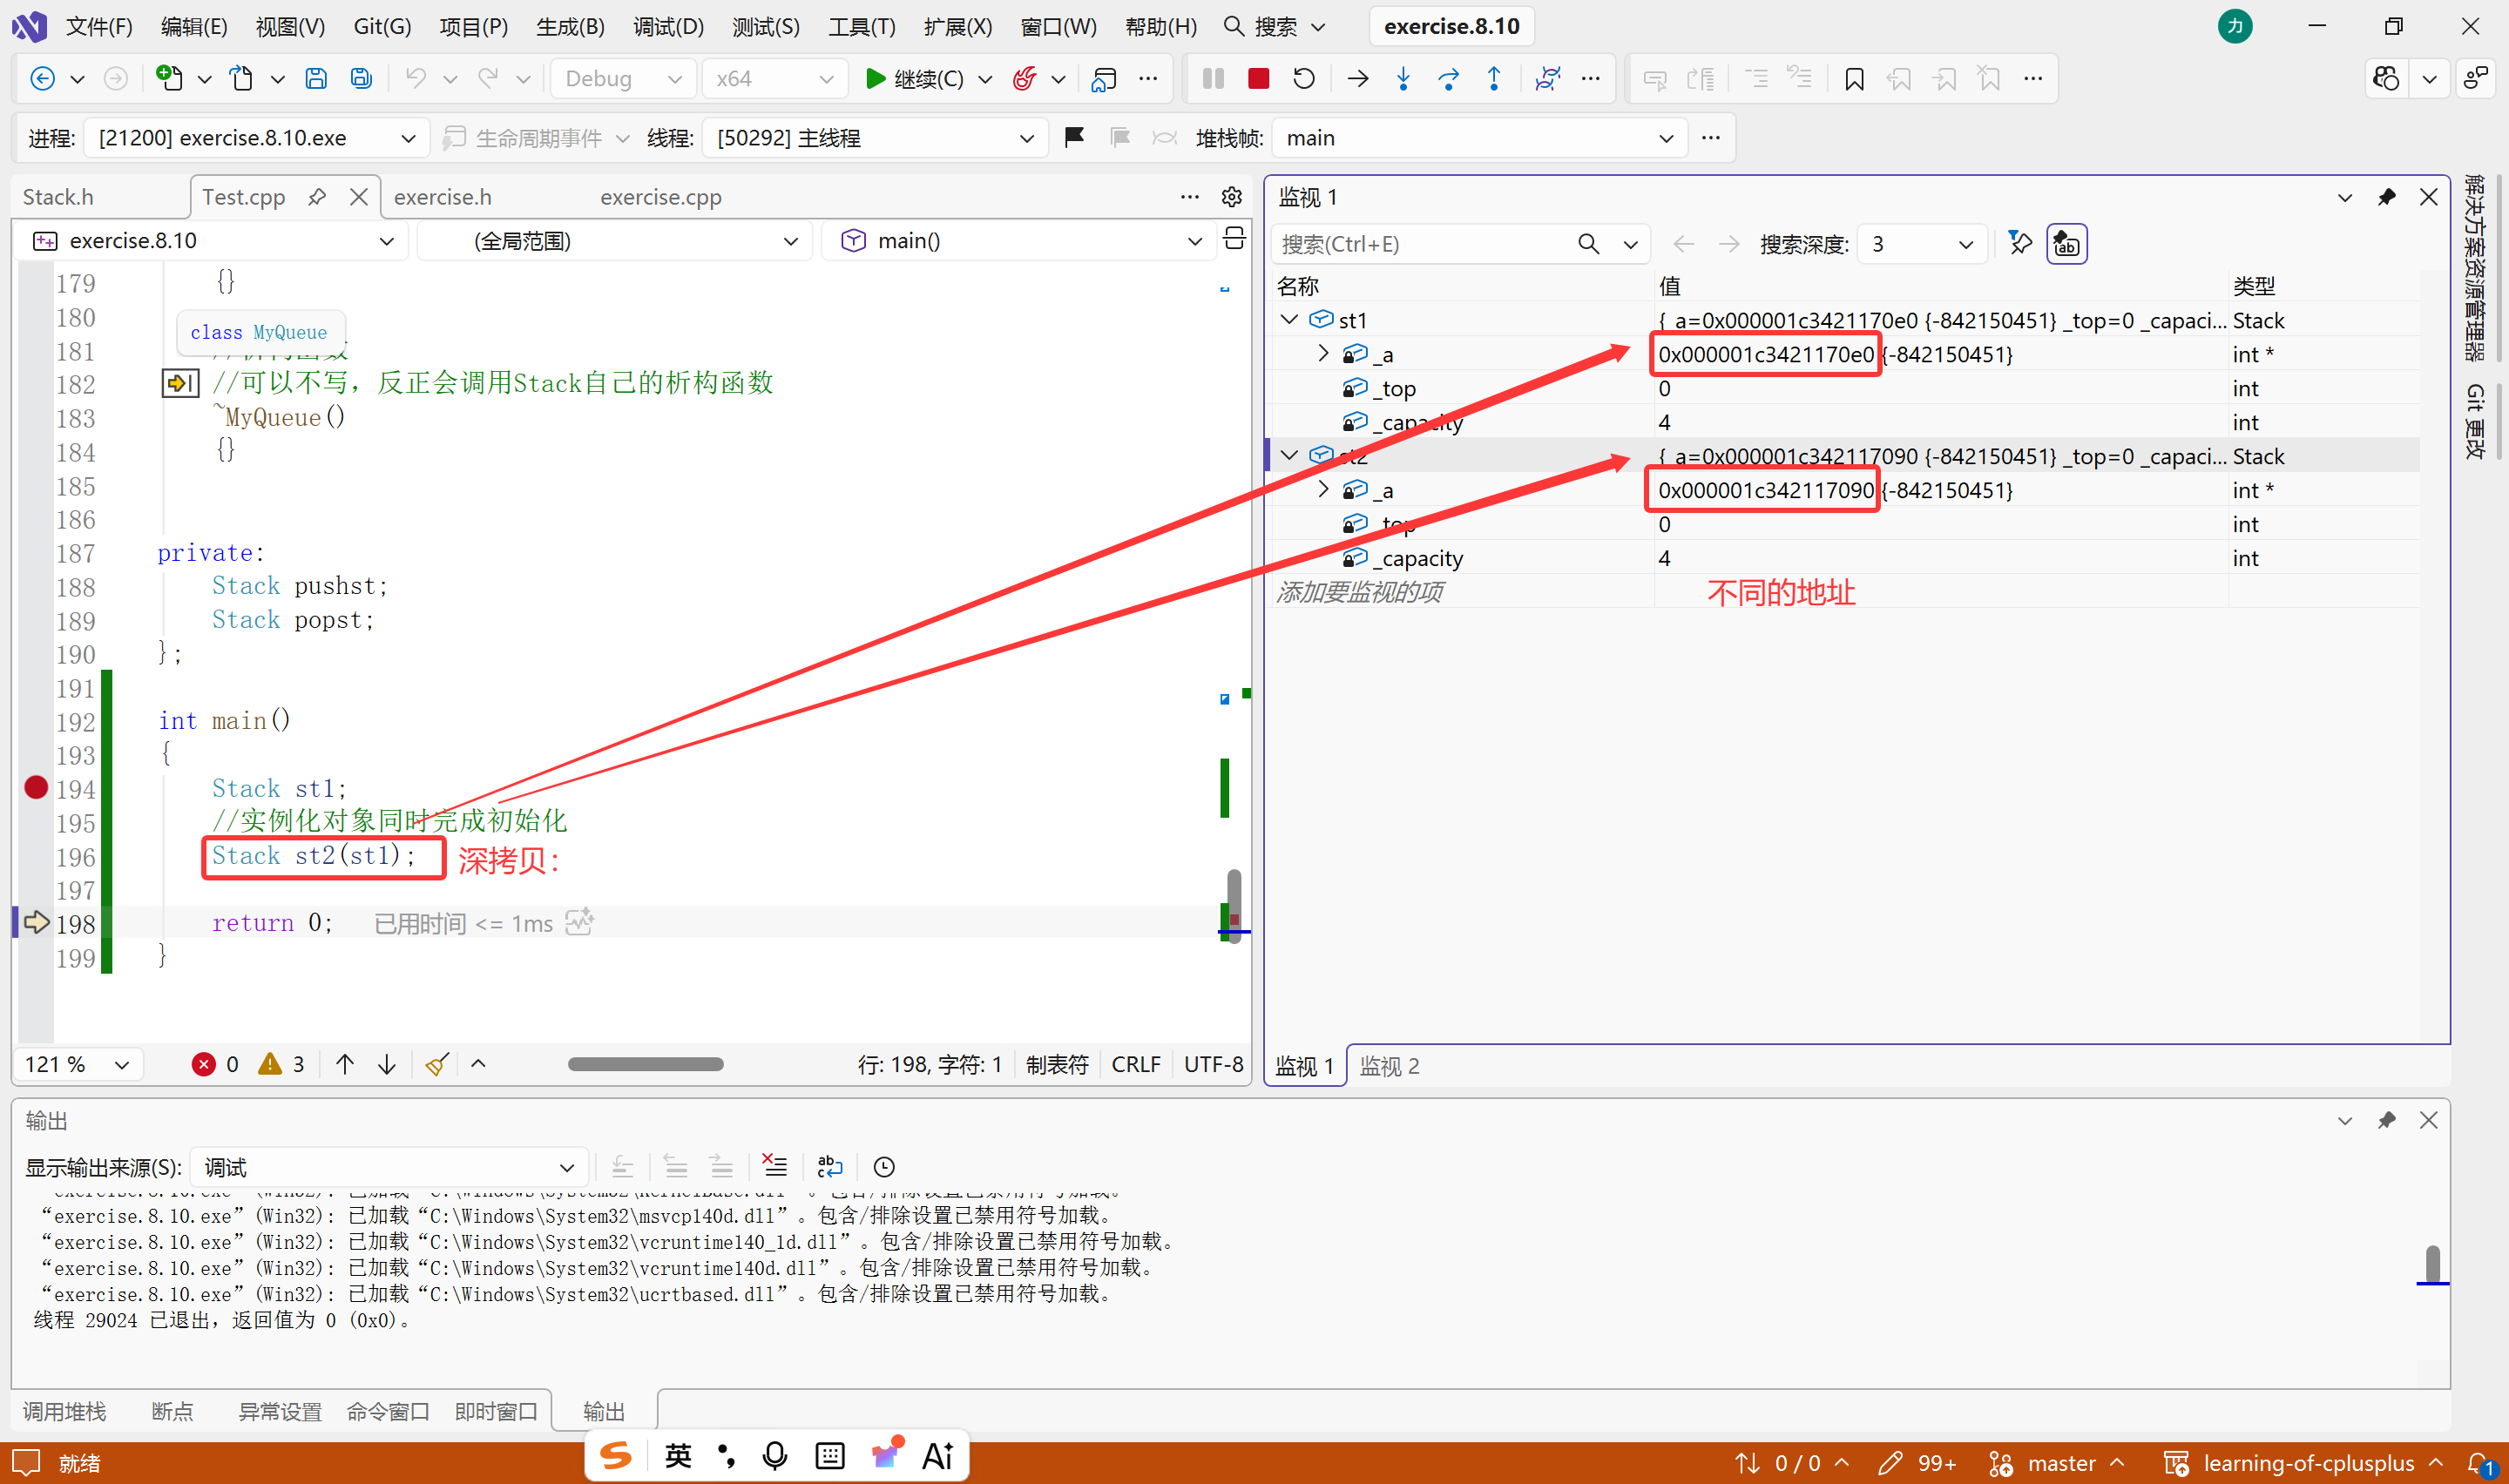Pause execution with the break-all button
The image size is (2509, 1484).
[x=1213, y=79]
